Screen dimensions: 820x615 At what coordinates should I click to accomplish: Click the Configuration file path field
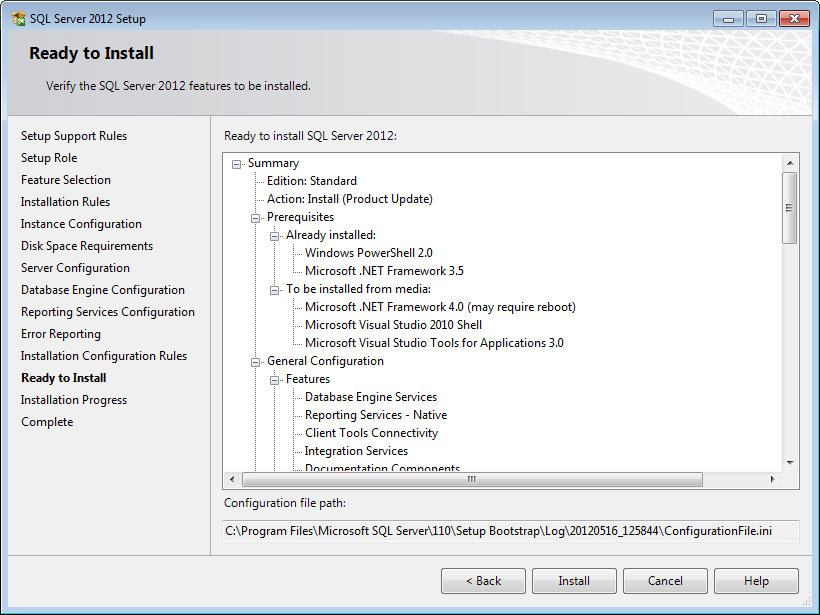click(x=511, y=531)
